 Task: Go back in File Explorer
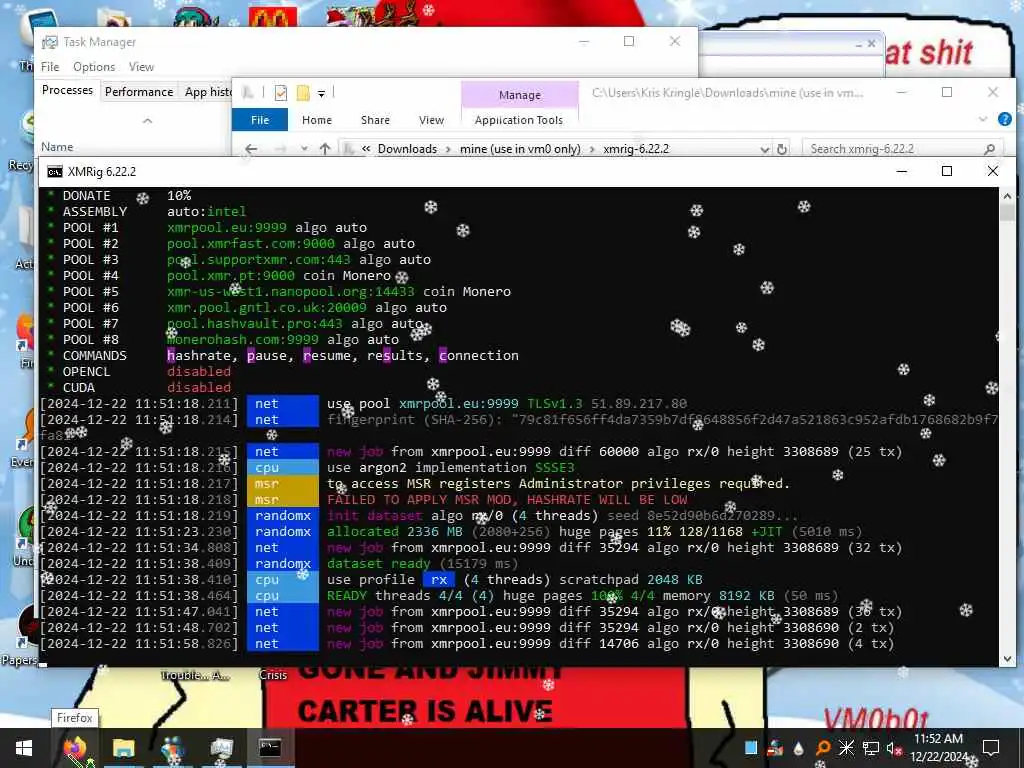point(251,149)
